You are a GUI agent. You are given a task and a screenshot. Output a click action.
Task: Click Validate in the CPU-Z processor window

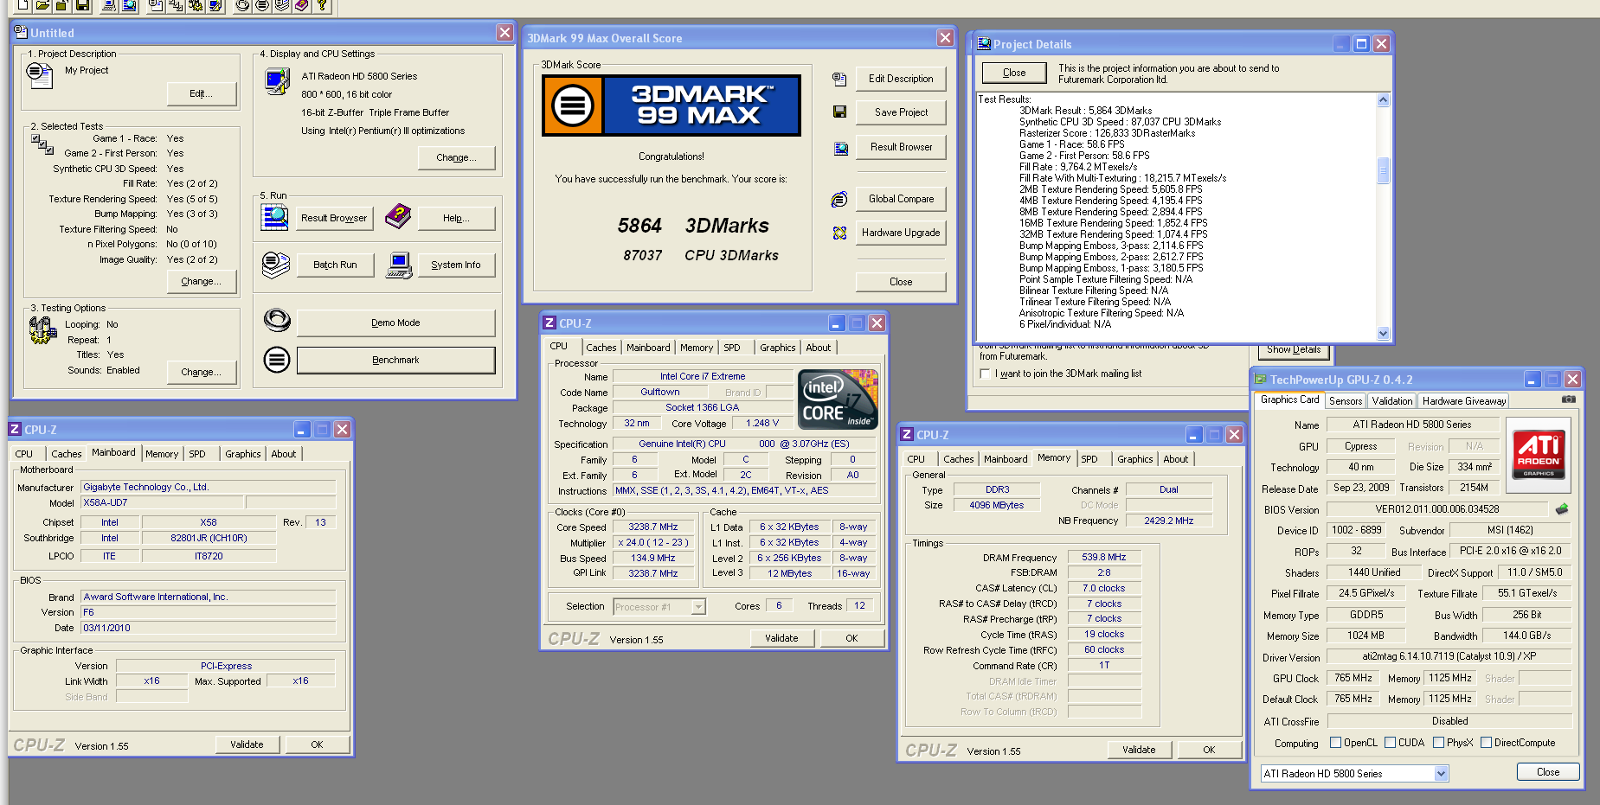pyautogui.click(x=782, y=638)
